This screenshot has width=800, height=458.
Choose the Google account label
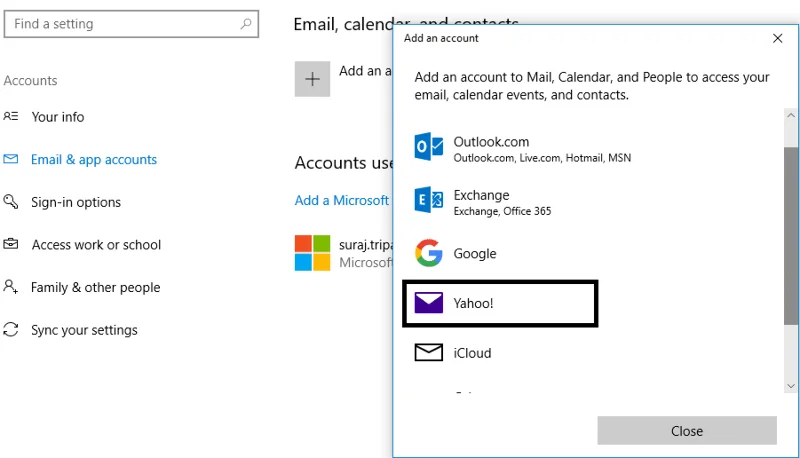click(475, 253)
